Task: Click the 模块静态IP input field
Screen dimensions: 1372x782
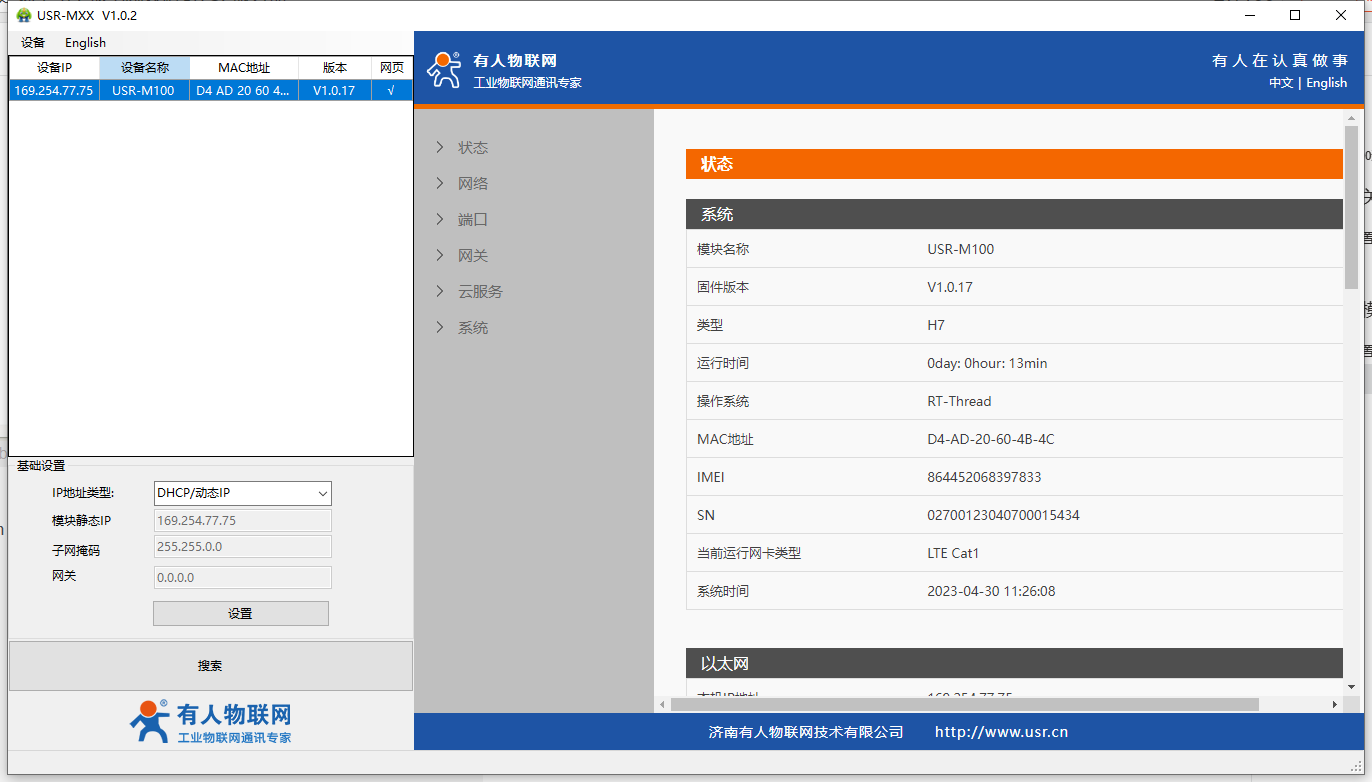Action: 242,520
